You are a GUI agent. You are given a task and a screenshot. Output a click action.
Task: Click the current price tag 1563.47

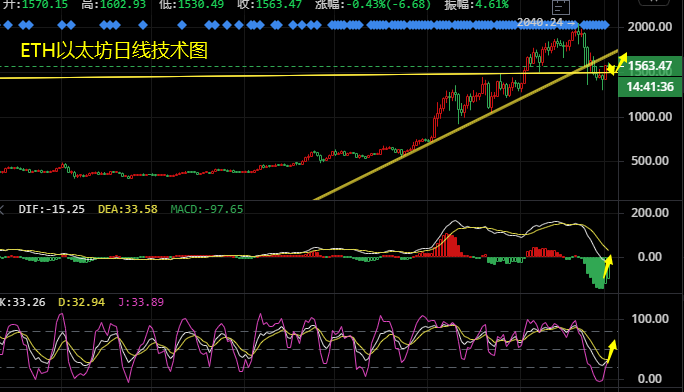point(650,66)
